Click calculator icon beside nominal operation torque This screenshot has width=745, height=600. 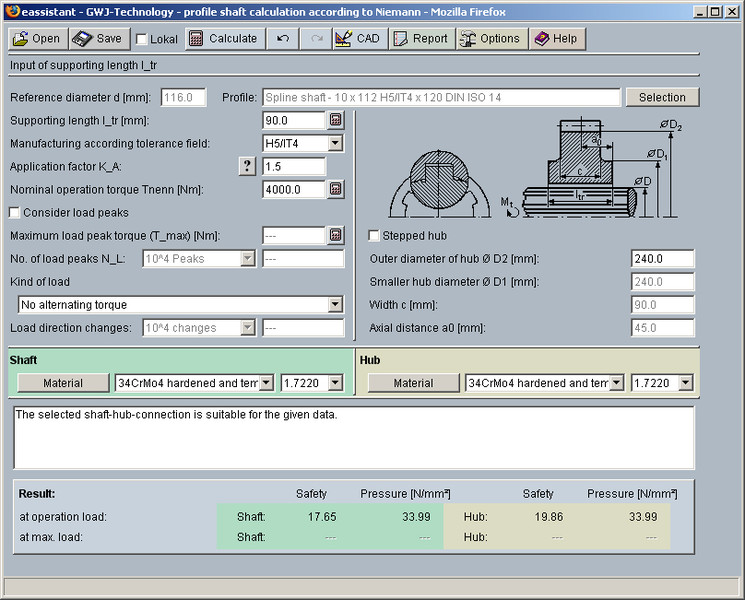[x=335, y=189]
